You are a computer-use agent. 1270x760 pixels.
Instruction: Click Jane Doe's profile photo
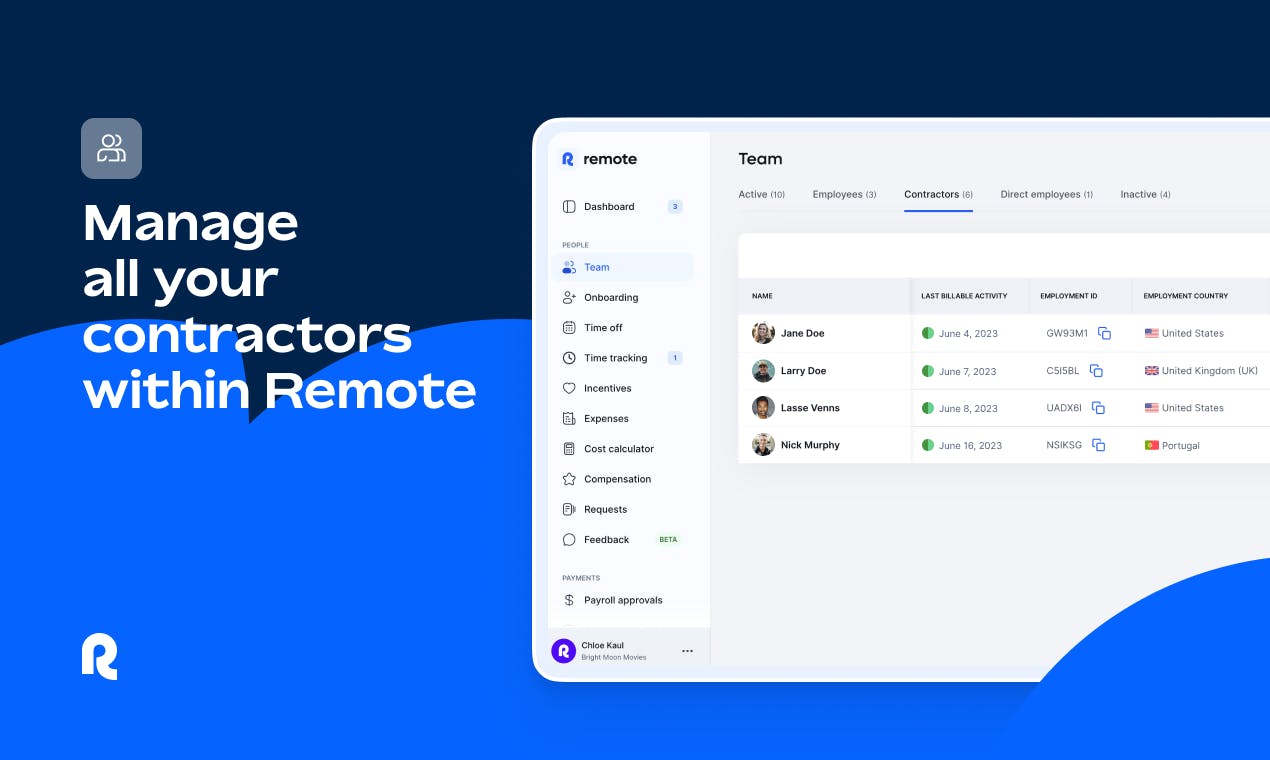(x=763, y=333)
